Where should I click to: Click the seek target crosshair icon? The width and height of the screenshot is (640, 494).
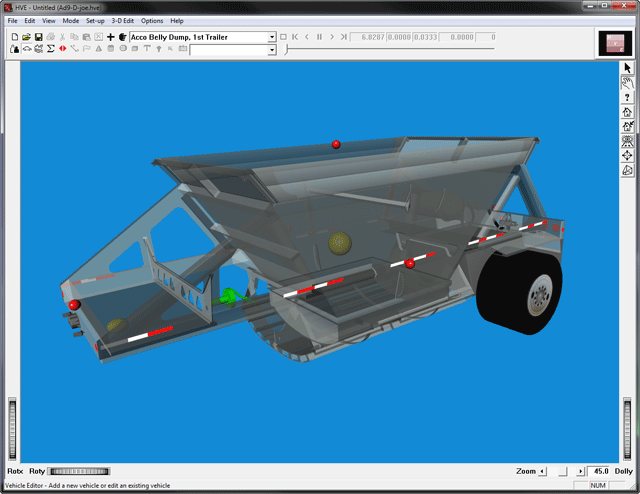[627, 155]
